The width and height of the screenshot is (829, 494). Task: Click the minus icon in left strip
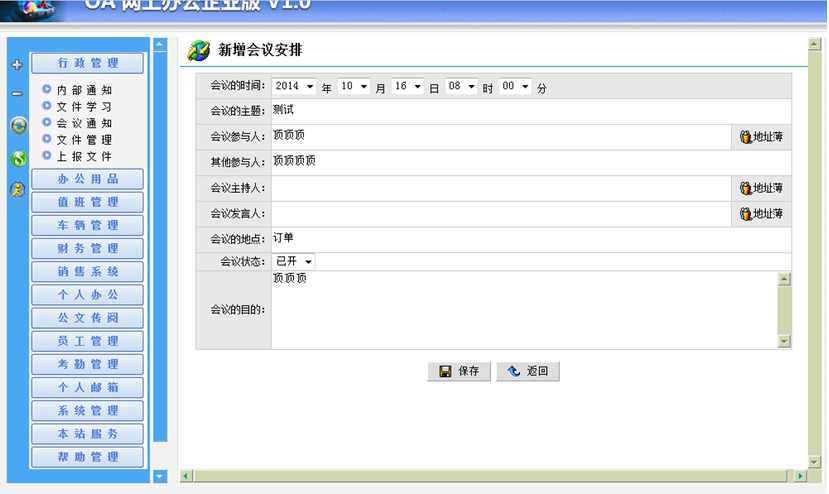point(16,94)
